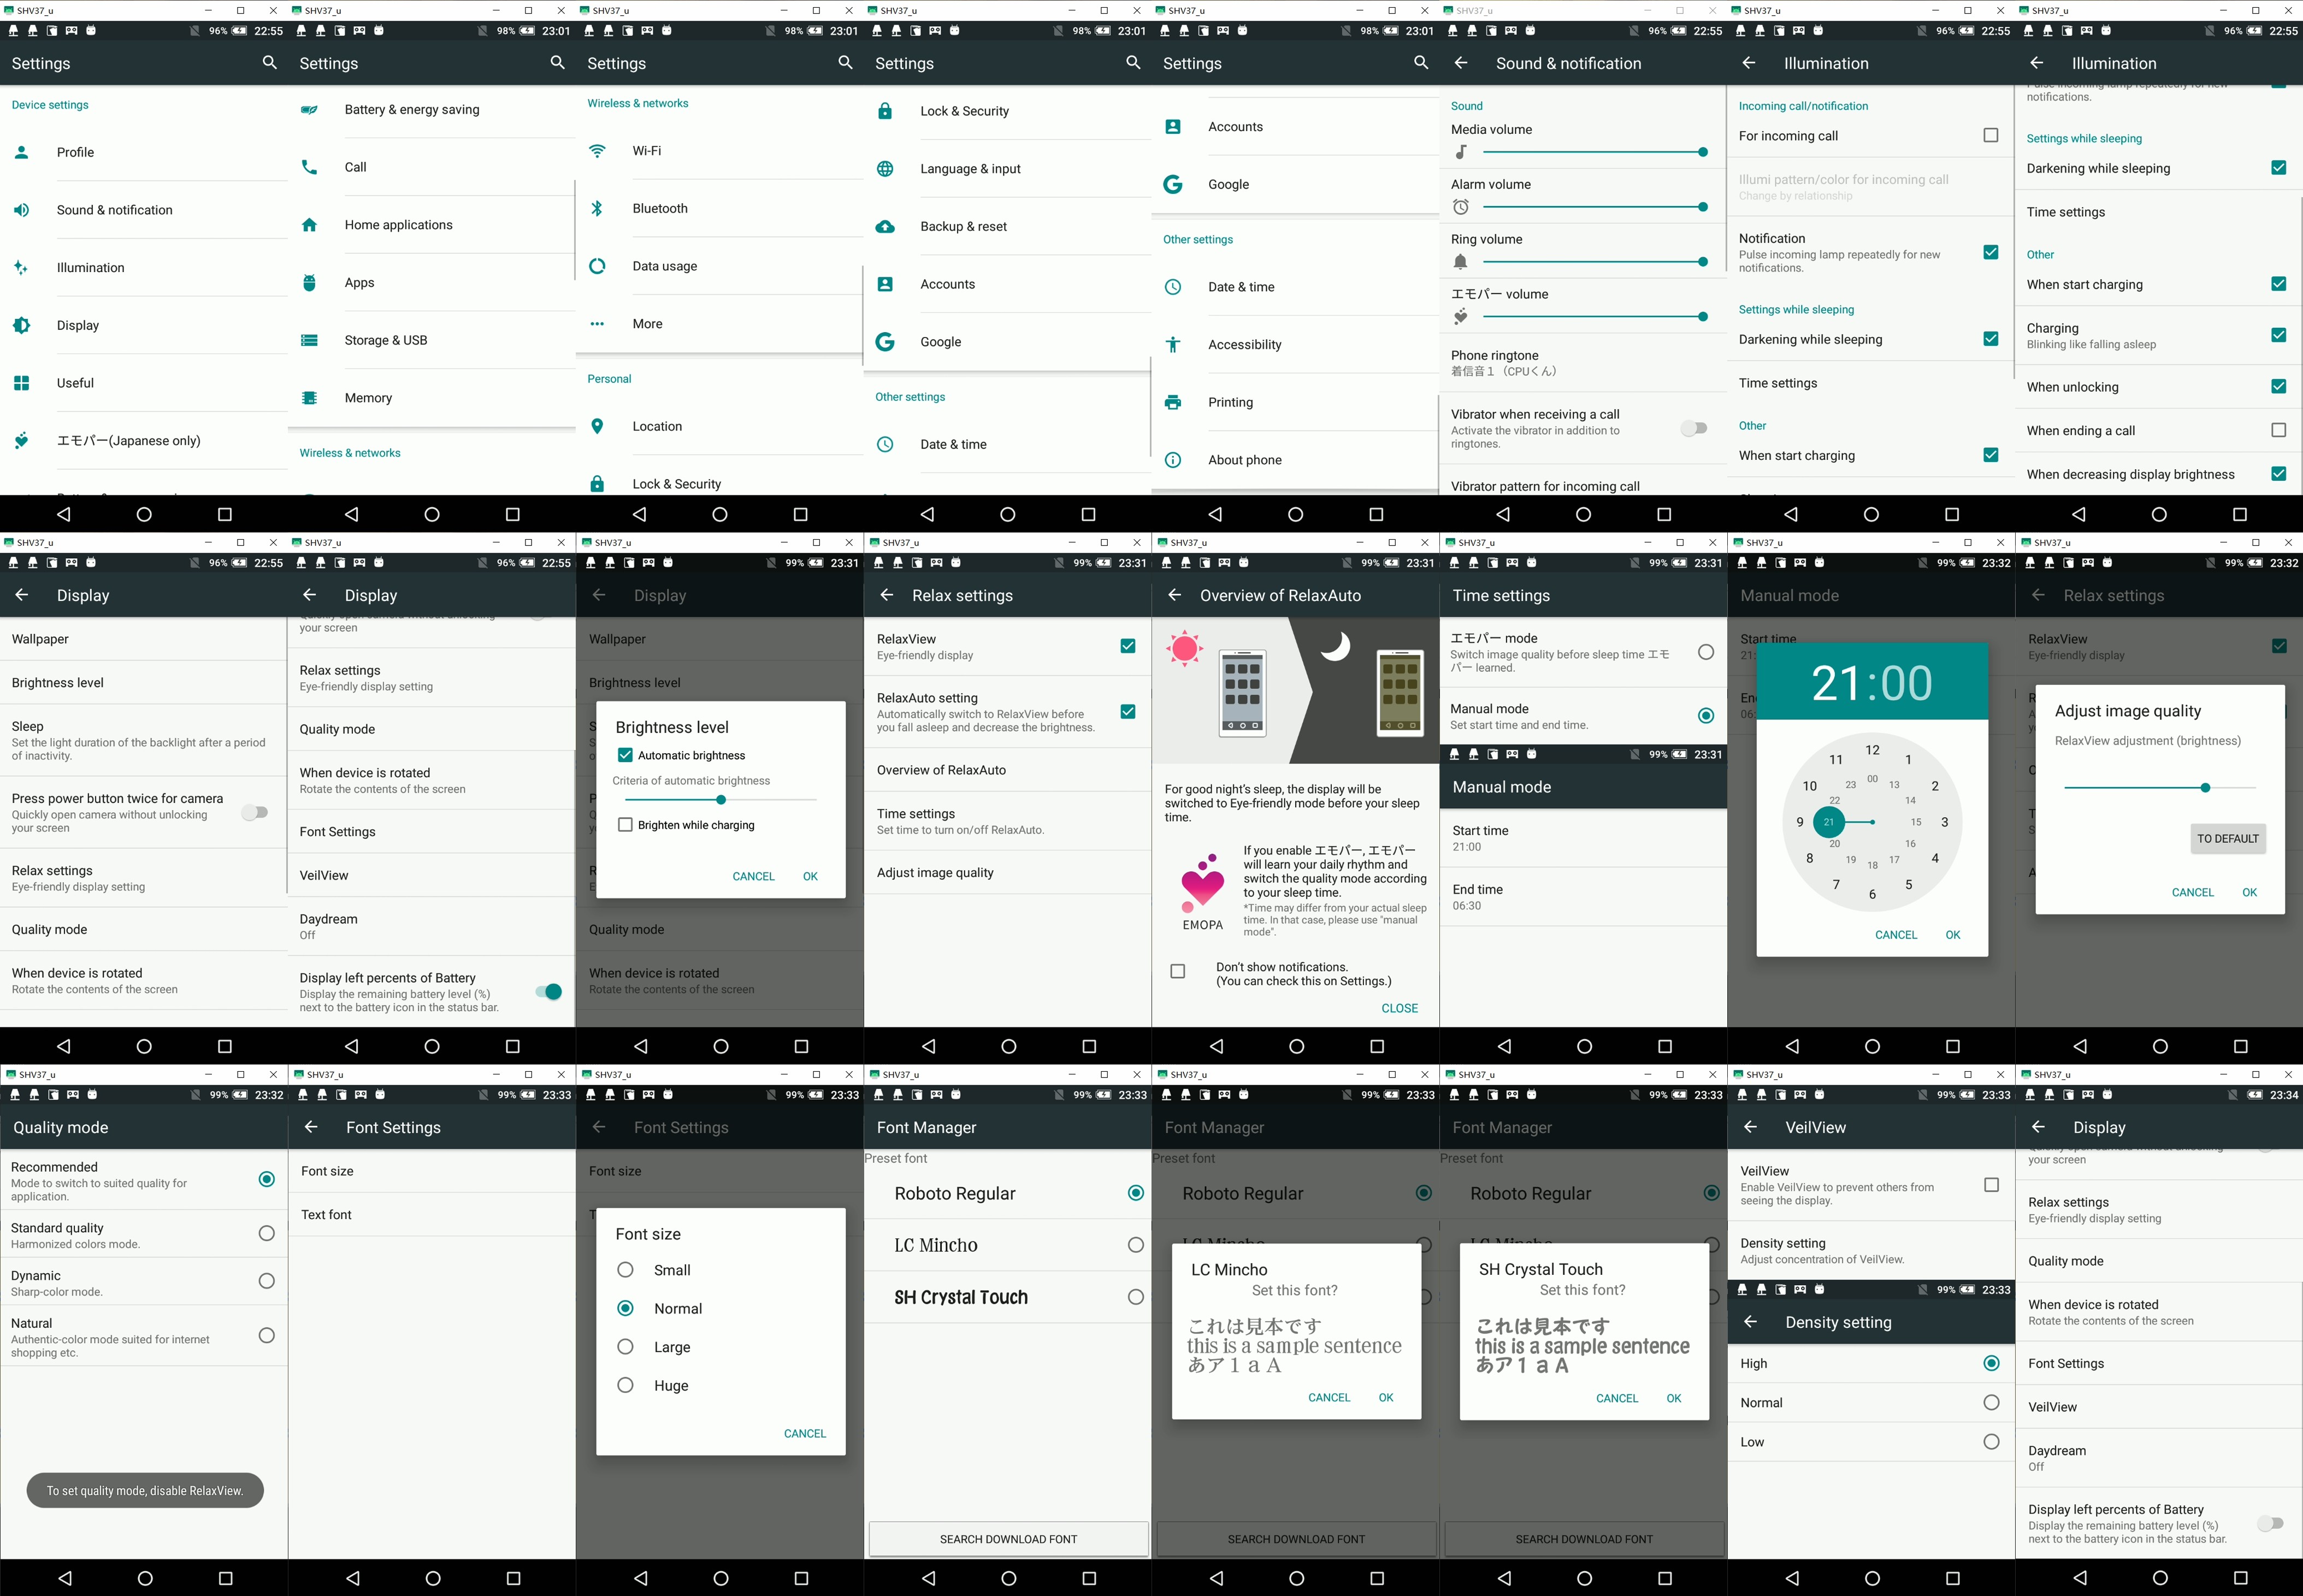Uncheck the When unlocking checkbox
This screenshot has width=2303, height=1596.
[x=2278, y=386]
